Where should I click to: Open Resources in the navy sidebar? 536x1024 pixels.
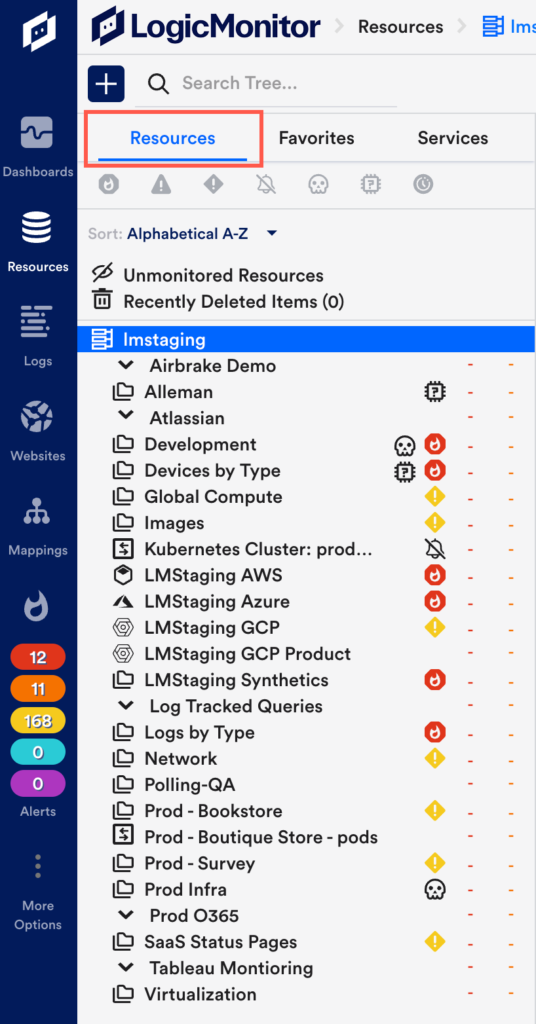click(38, 242)
